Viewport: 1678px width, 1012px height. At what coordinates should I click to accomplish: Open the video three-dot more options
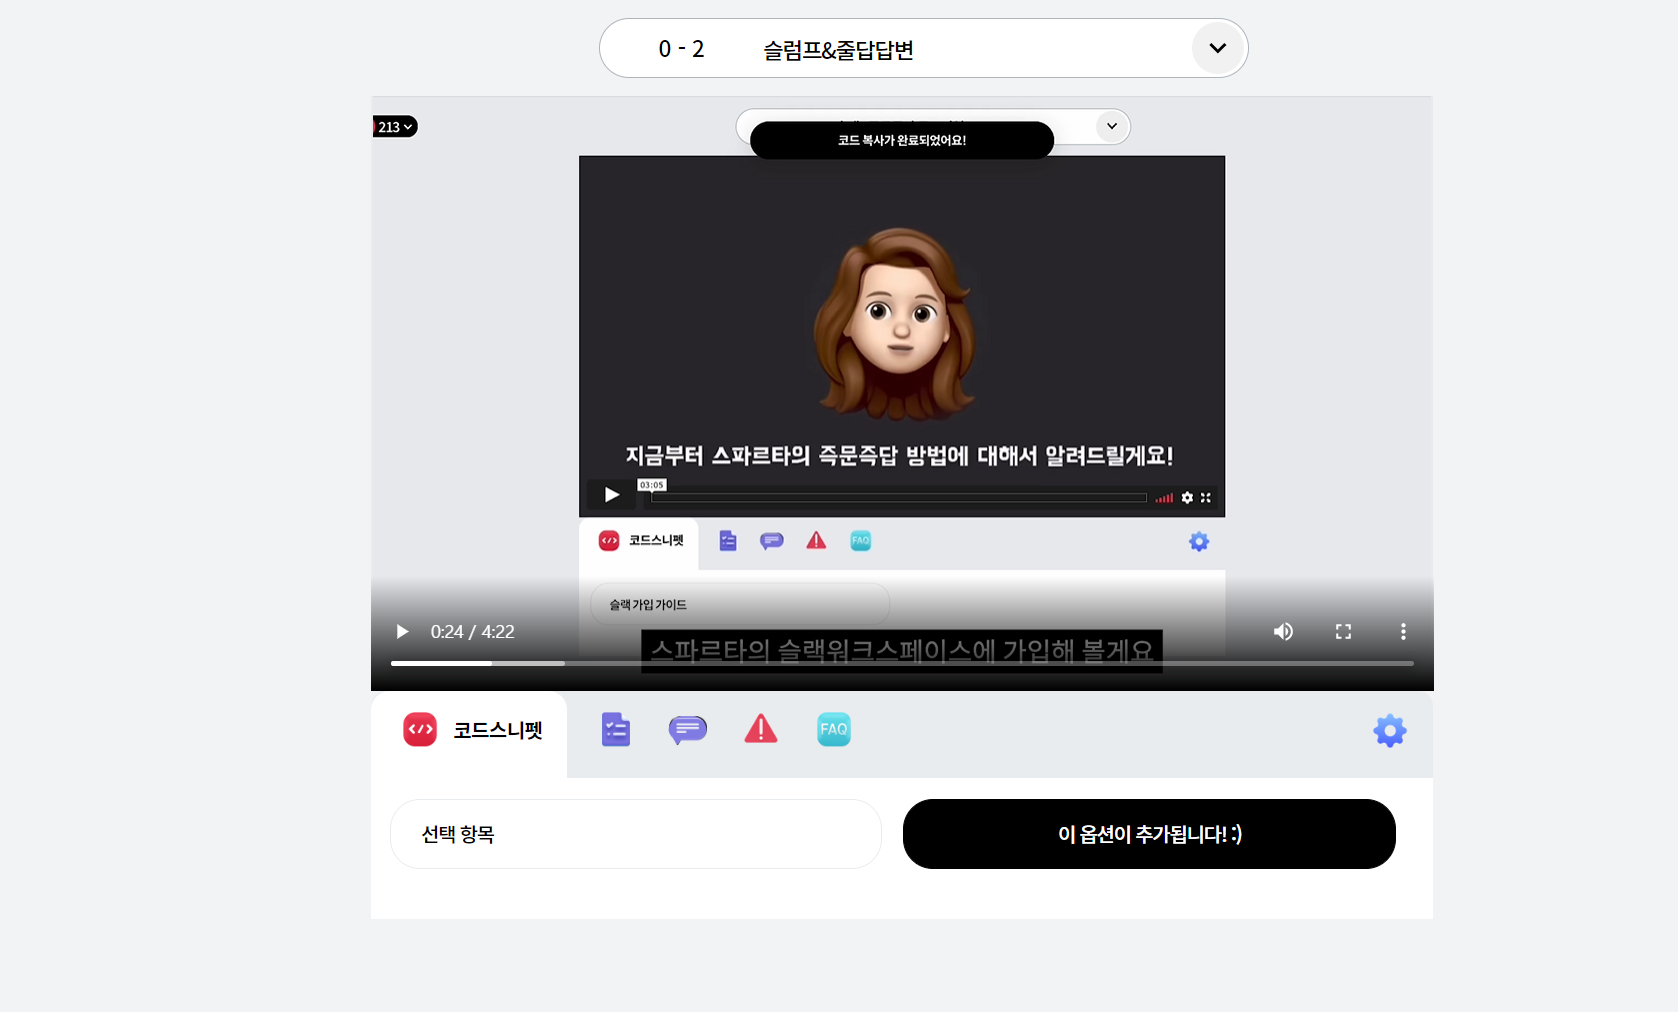point(1403,632)
